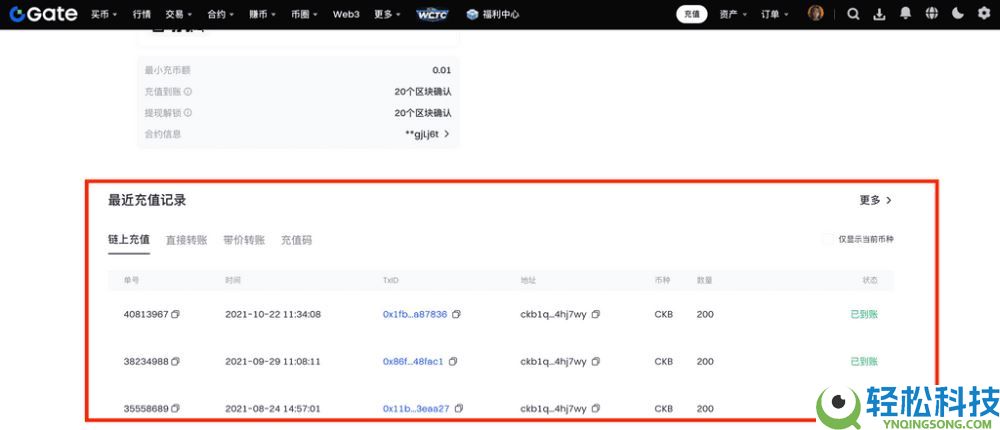Switch to the 充值码 tab

click(x=297, y=240)
